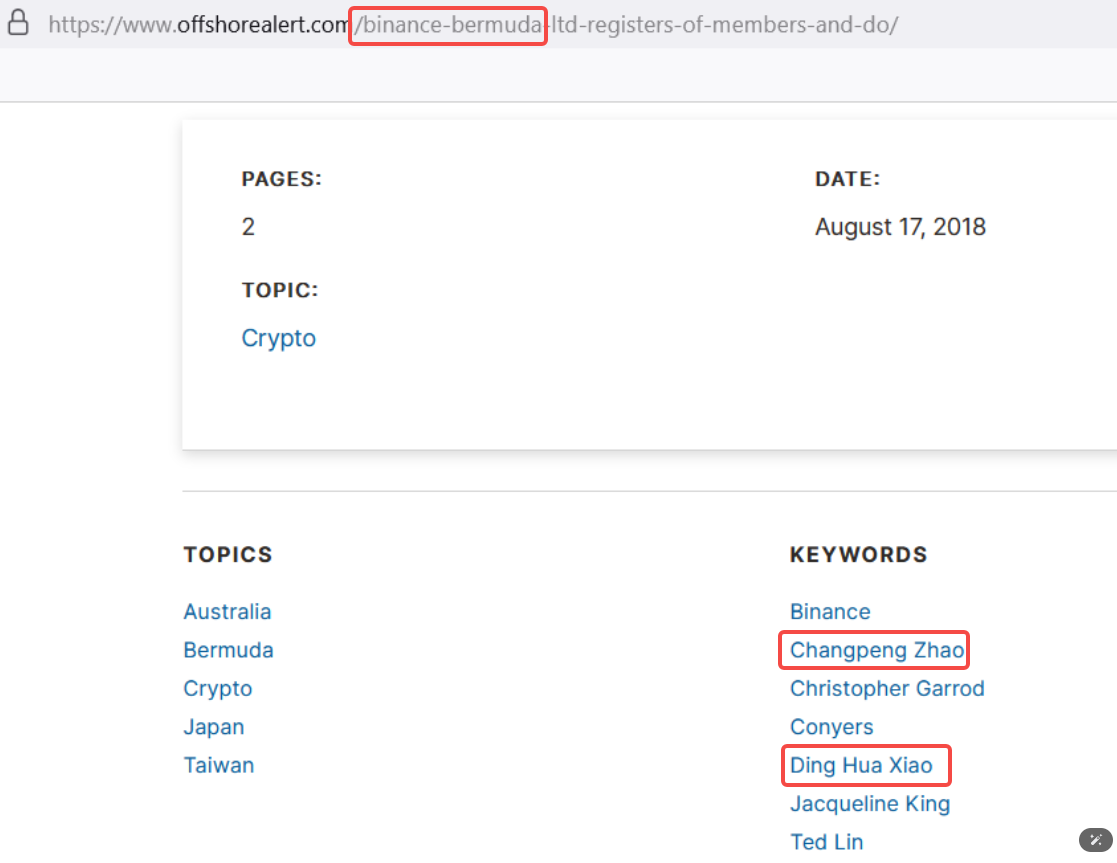Open the Christopher Garrod keyword link

(x=887, y=689)
